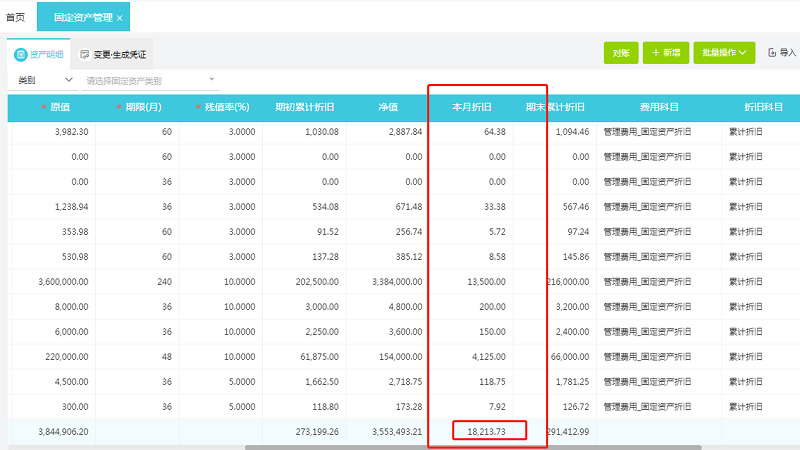Click the 本月折旧 column header
The height and width of the screenshot is (450, 800).
(471, 107)
